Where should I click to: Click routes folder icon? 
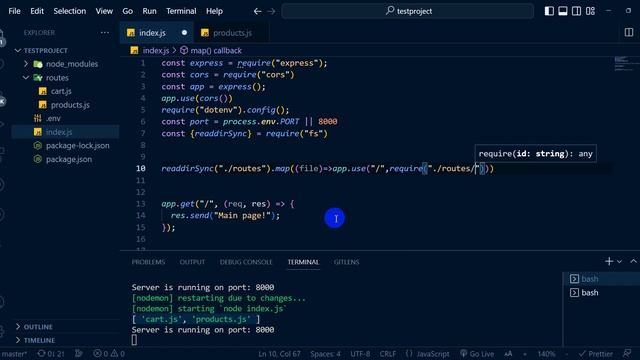38,78
